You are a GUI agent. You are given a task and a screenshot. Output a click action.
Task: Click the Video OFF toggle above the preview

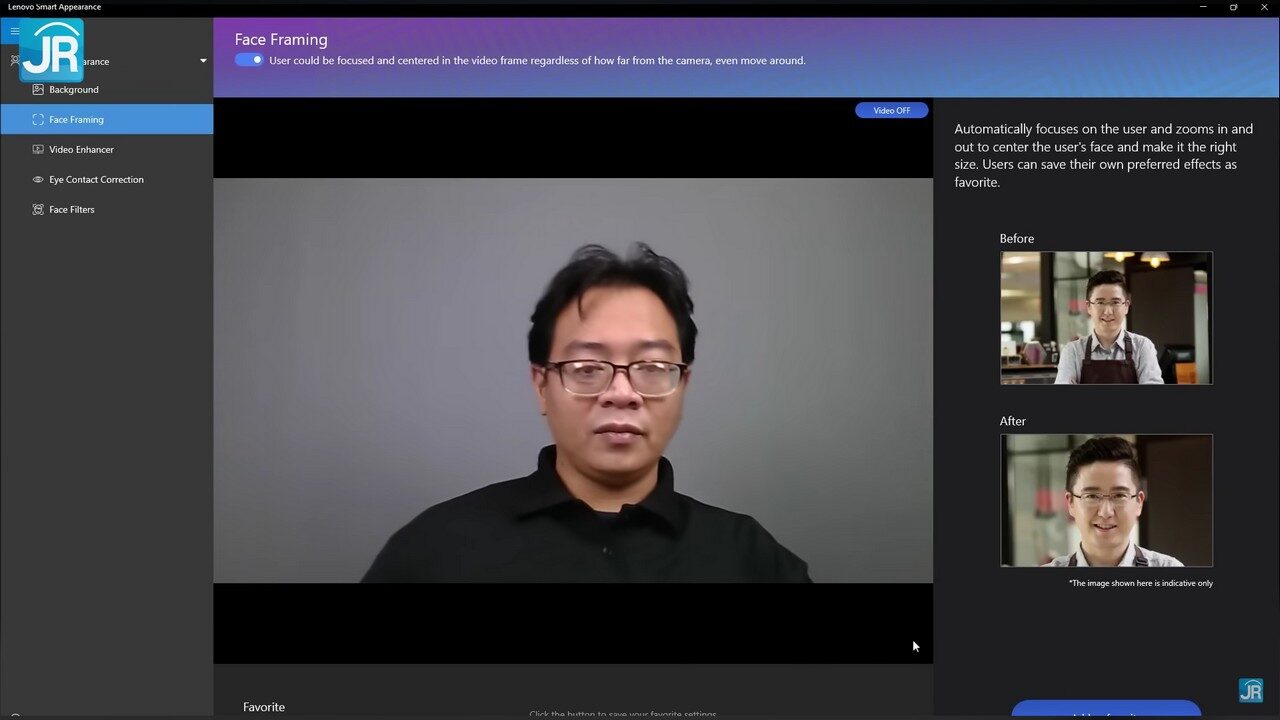[891, 110]
